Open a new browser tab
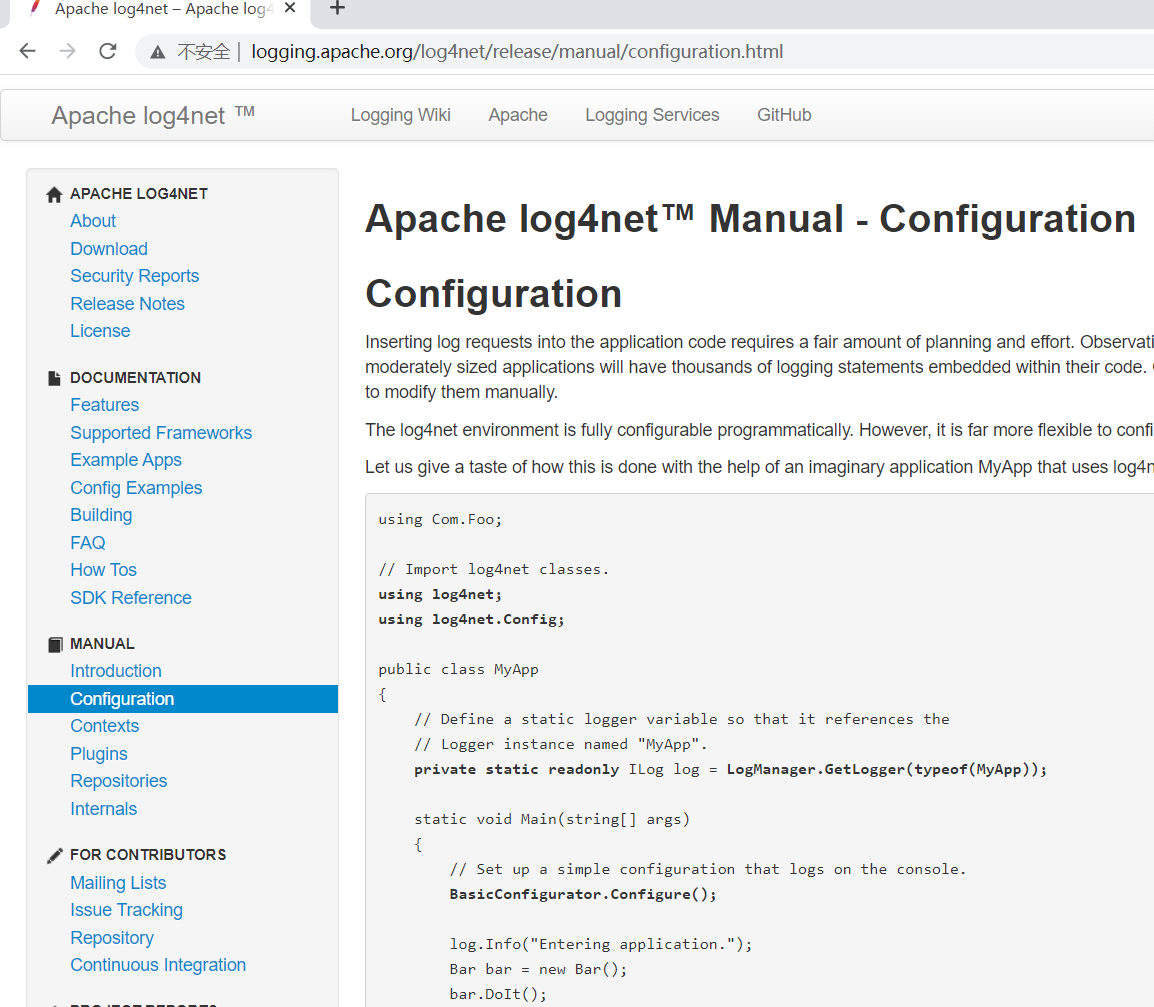The height and width of the screenshot is (1007, 1154). (x=337, y=8)
